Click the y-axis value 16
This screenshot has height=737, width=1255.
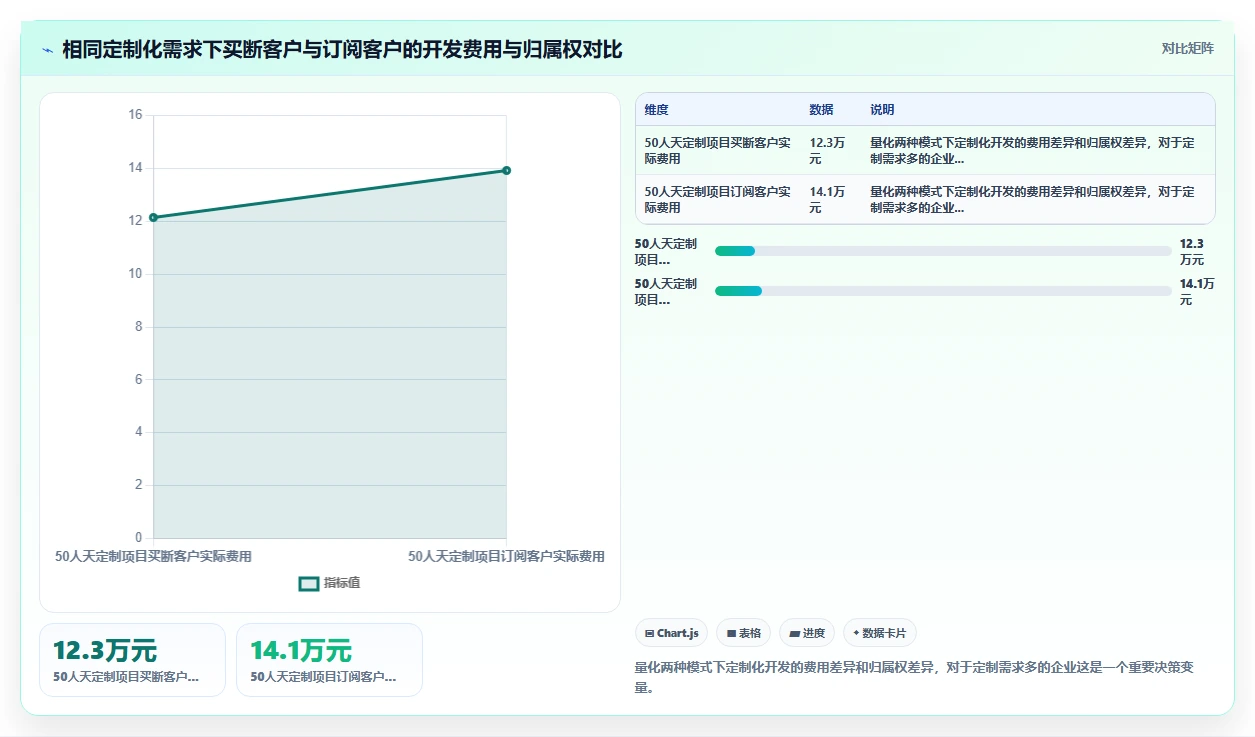pos(136,115)
